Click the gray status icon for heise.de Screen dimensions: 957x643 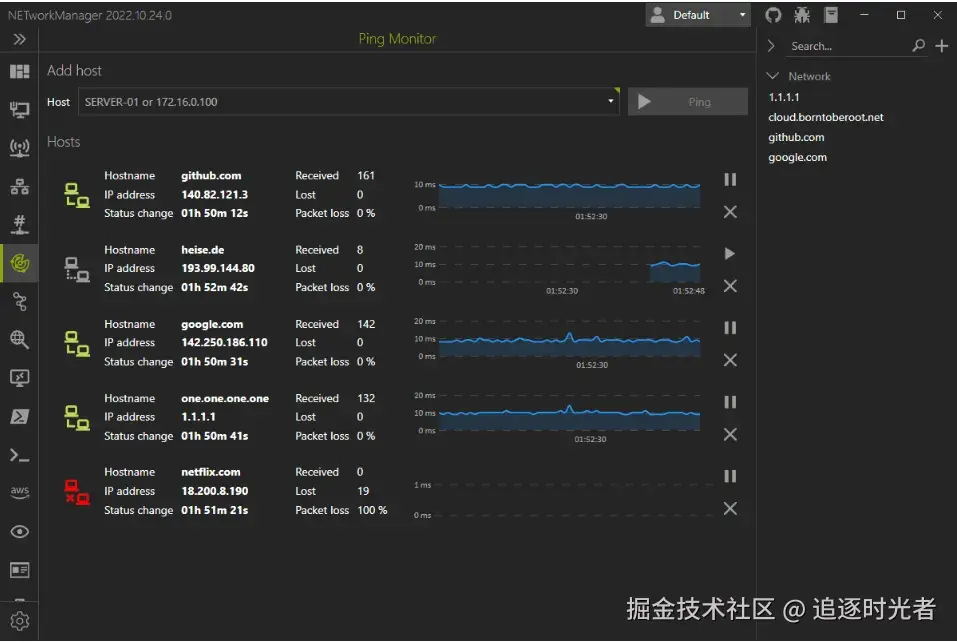[x=77, y=269]
